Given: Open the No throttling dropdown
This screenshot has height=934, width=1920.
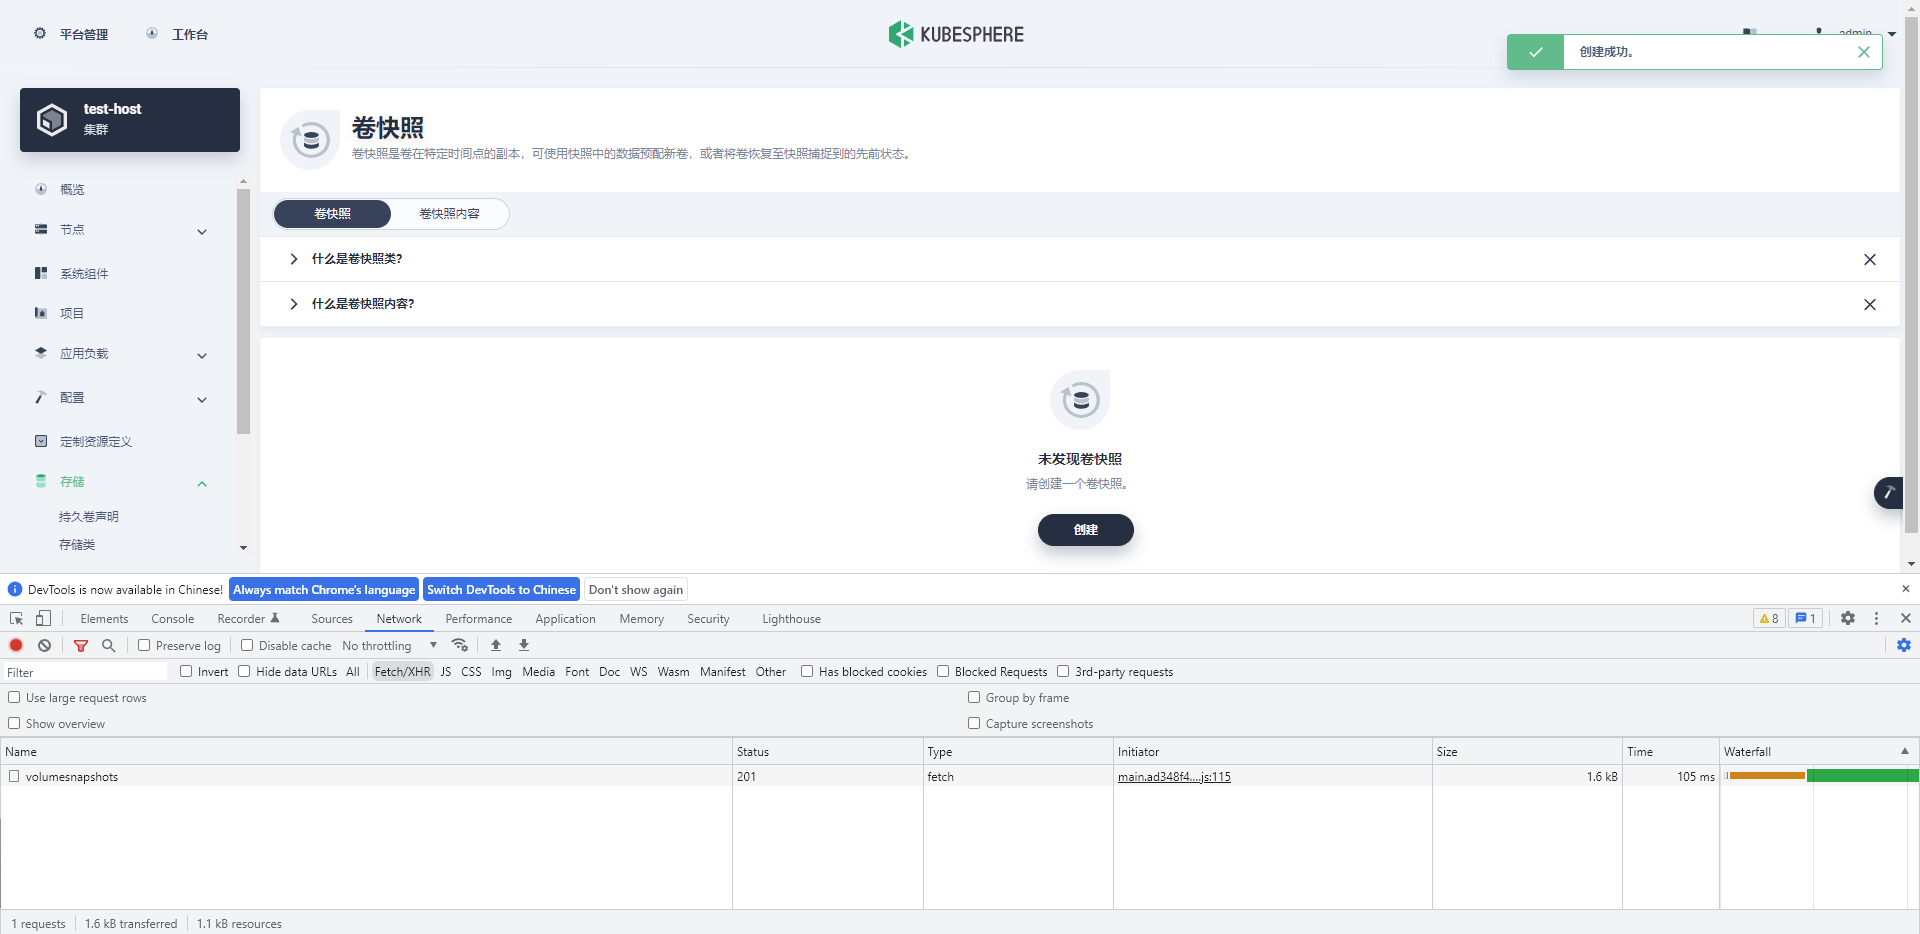Looking at the screenshot, I should coord(390,645).
